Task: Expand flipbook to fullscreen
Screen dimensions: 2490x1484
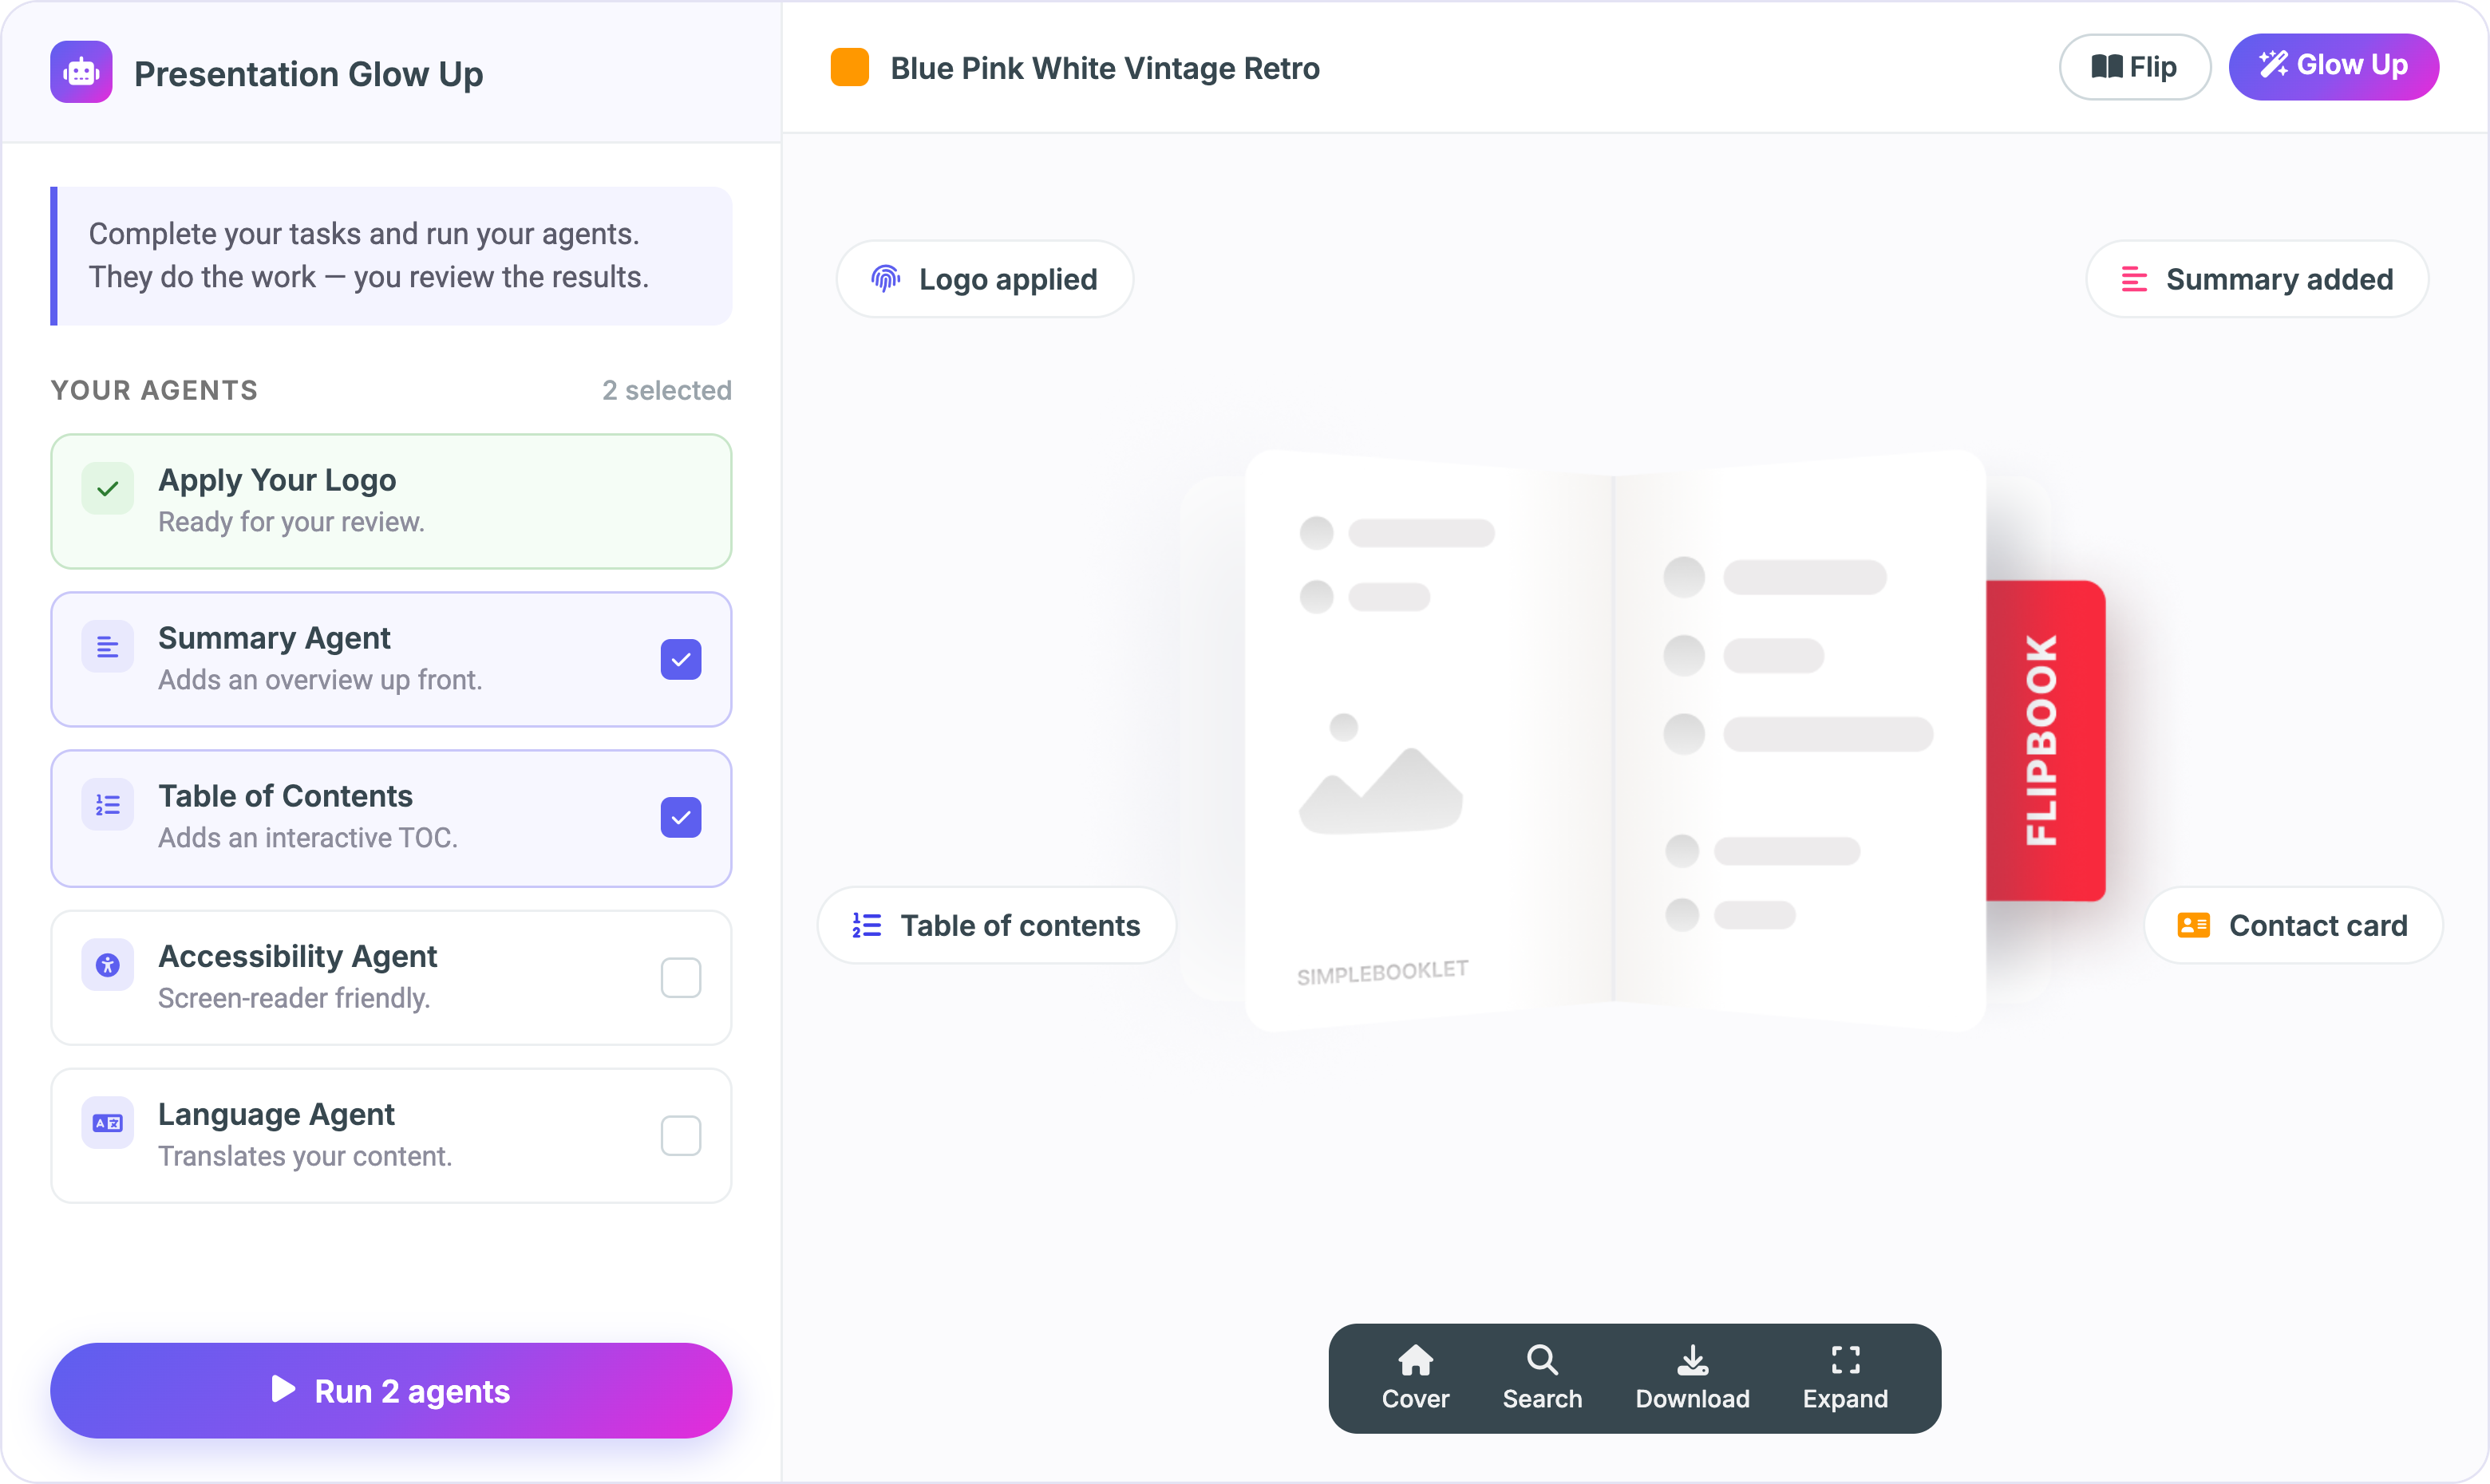Action: tap(1845, 1378)
